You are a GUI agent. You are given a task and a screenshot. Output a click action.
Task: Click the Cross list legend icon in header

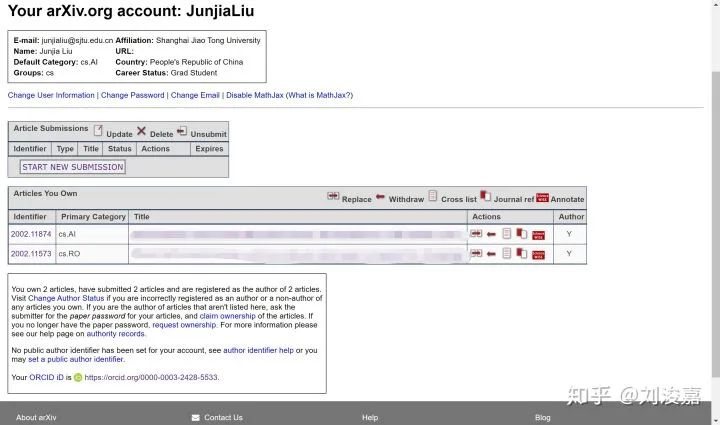click(433, 196)
